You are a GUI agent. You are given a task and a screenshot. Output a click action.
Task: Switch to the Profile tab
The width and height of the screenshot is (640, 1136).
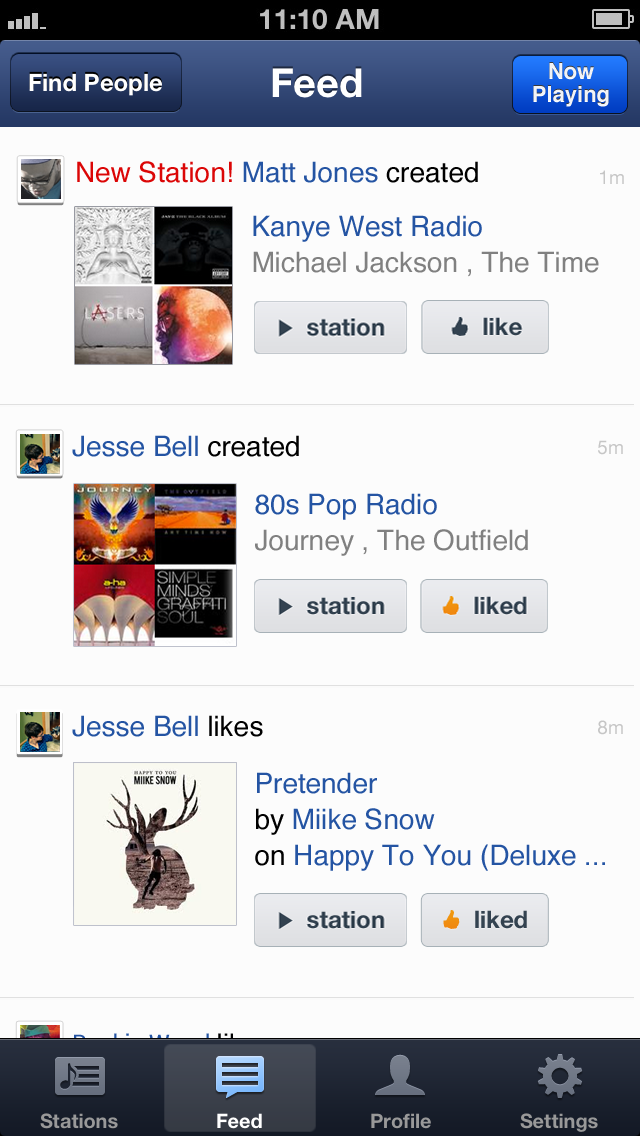400,1090
